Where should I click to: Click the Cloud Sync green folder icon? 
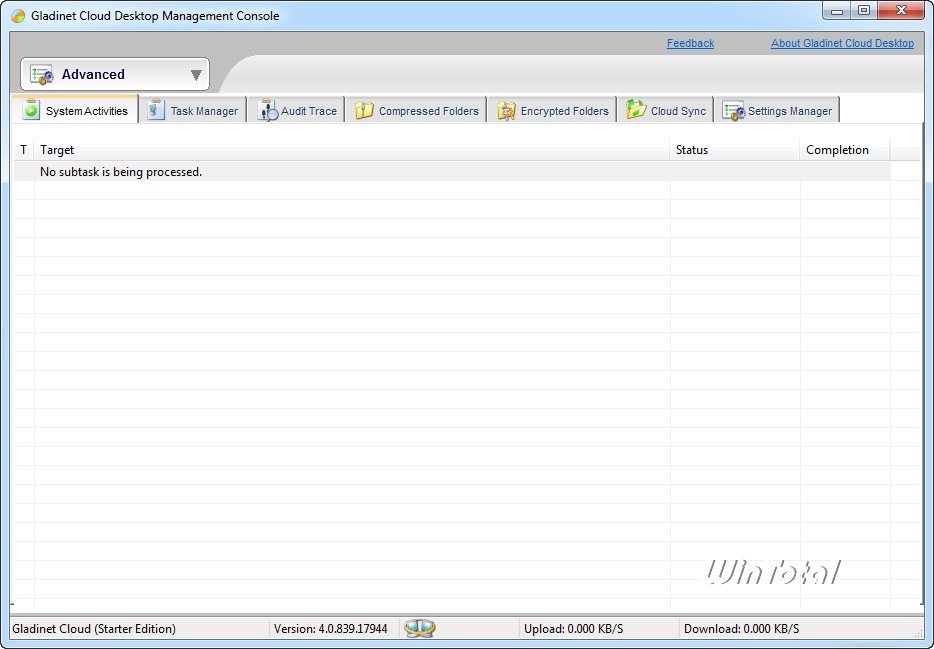[x=636, y=110]
